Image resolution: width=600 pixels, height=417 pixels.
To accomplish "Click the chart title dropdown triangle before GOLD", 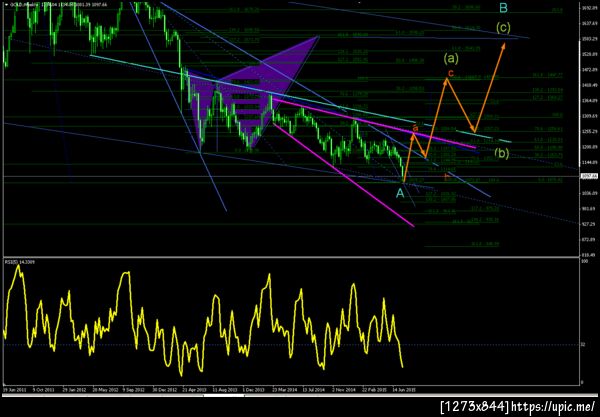I will click(6, 5).
